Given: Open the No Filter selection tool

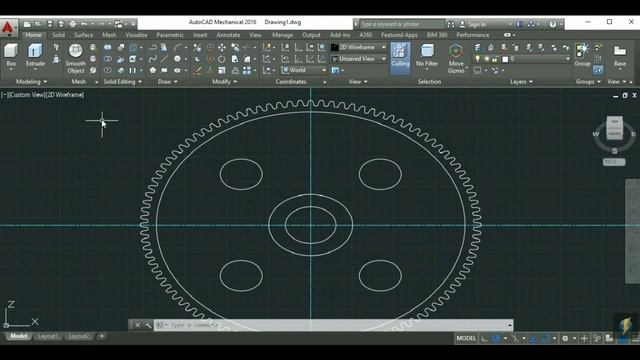Looking at the screenshot, I should tap(427, 56).
